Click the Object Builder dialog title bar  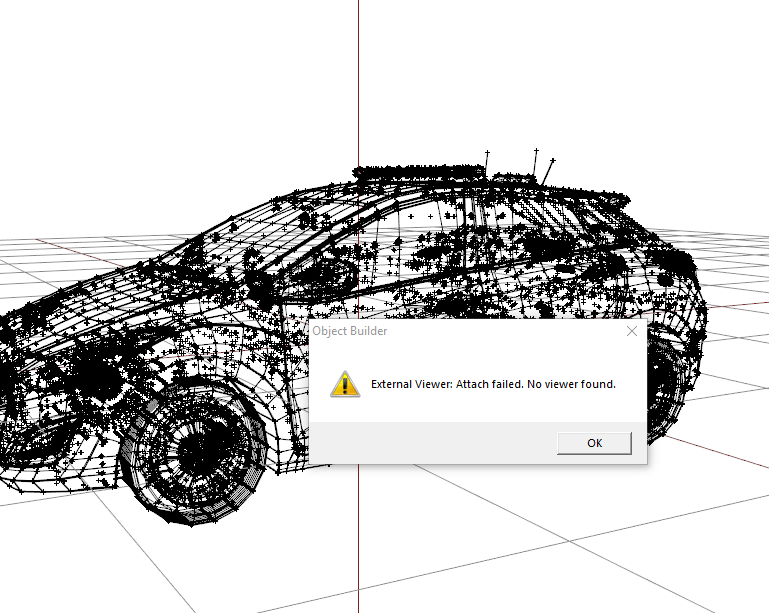click(466, 331)
